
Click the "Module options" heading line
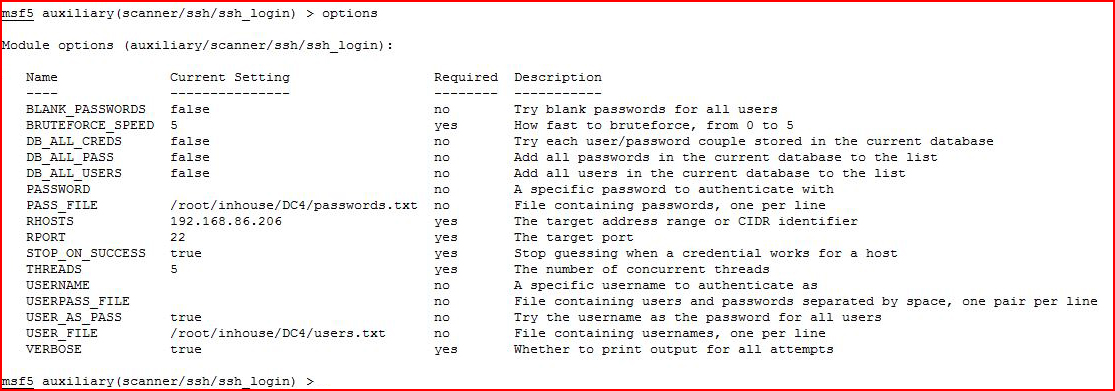click(197, 45)
